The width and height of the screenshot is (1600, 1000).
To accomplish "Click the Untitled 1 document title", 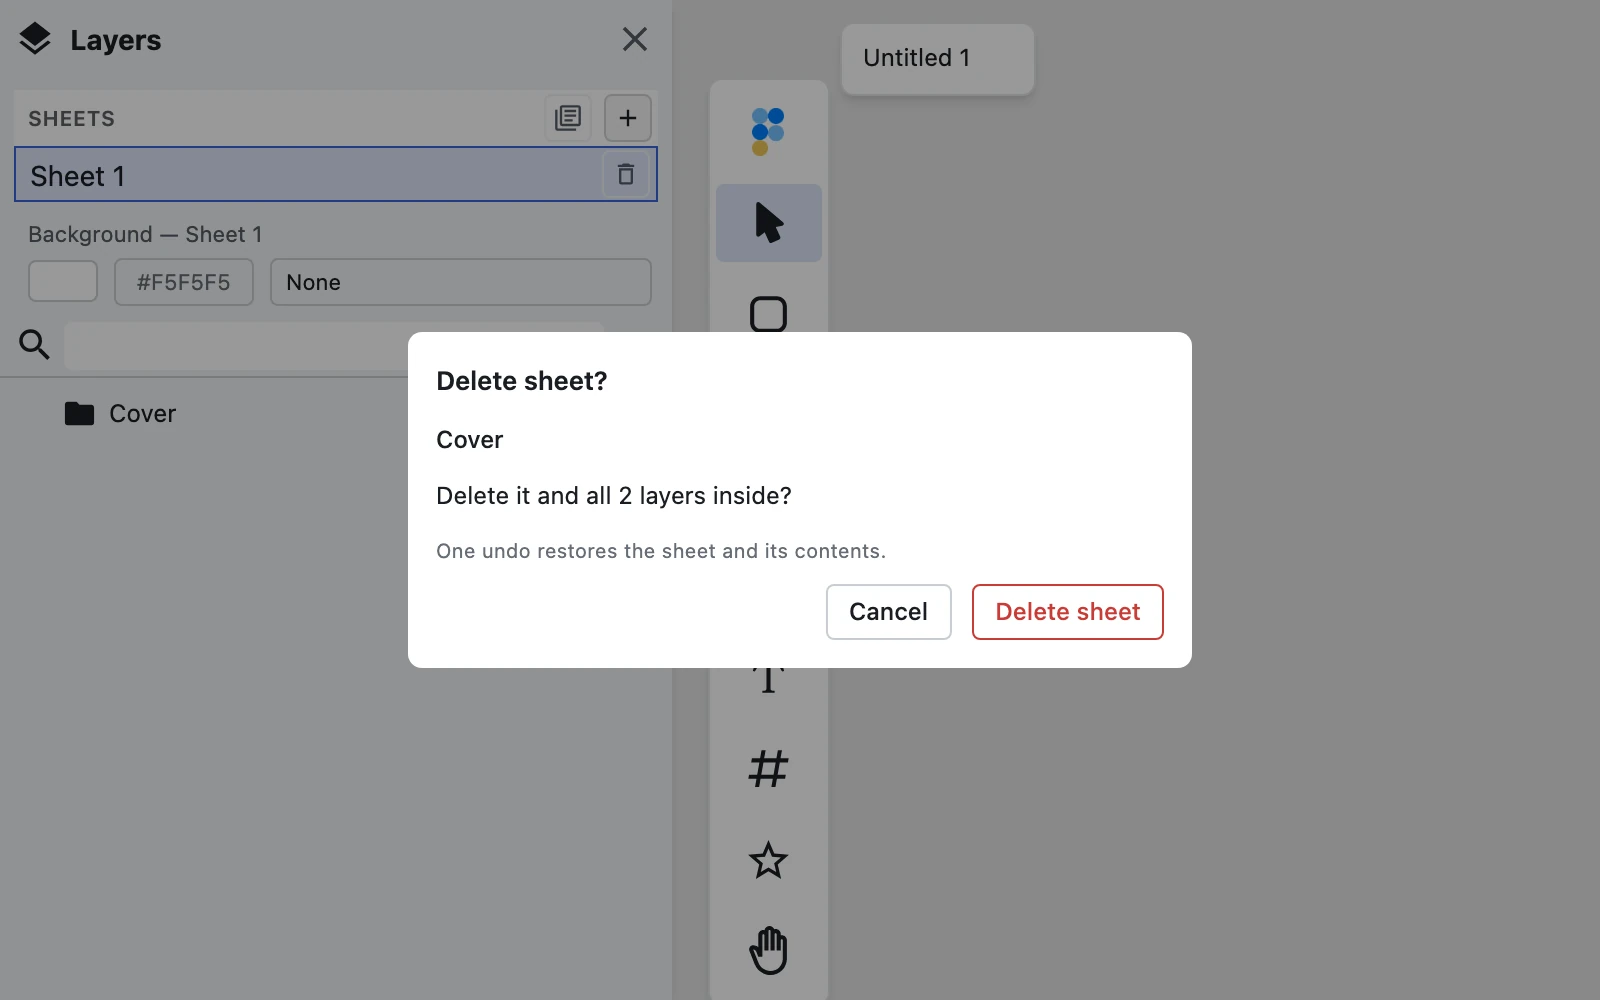I will pyautogui.click(x=917, y=58).
